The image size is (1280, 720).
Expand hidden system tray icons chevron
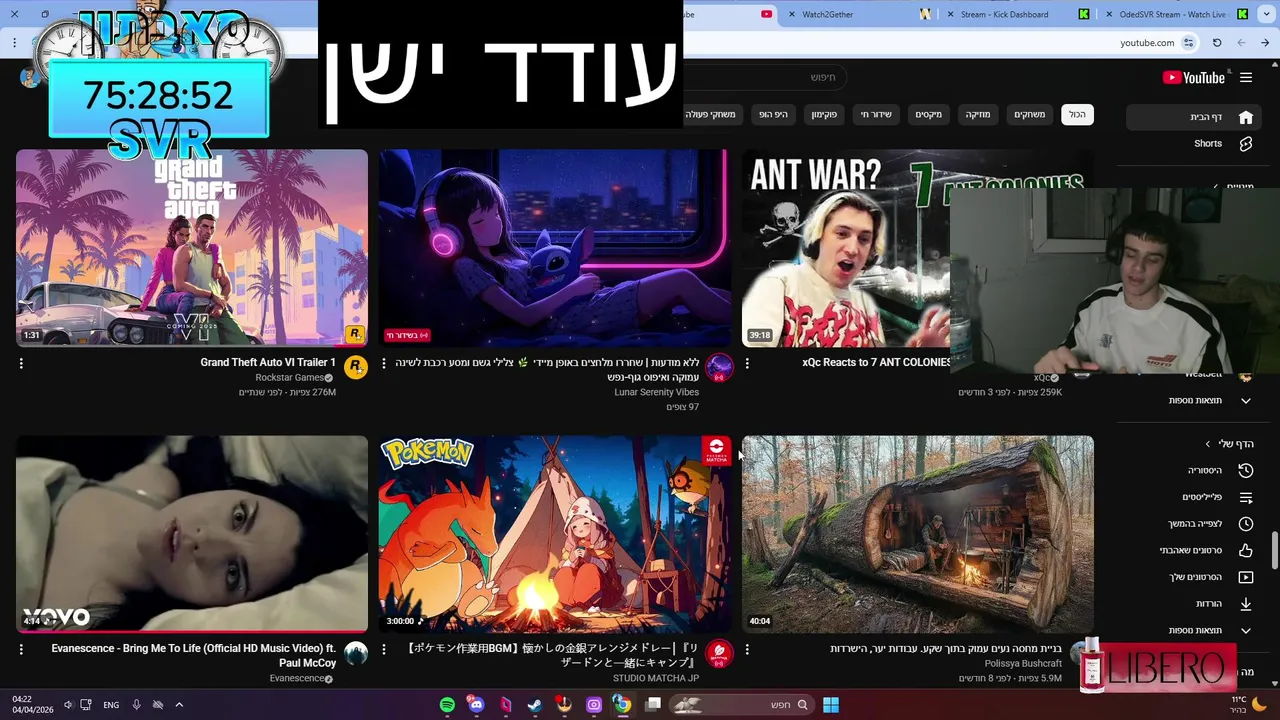[179, 705]
